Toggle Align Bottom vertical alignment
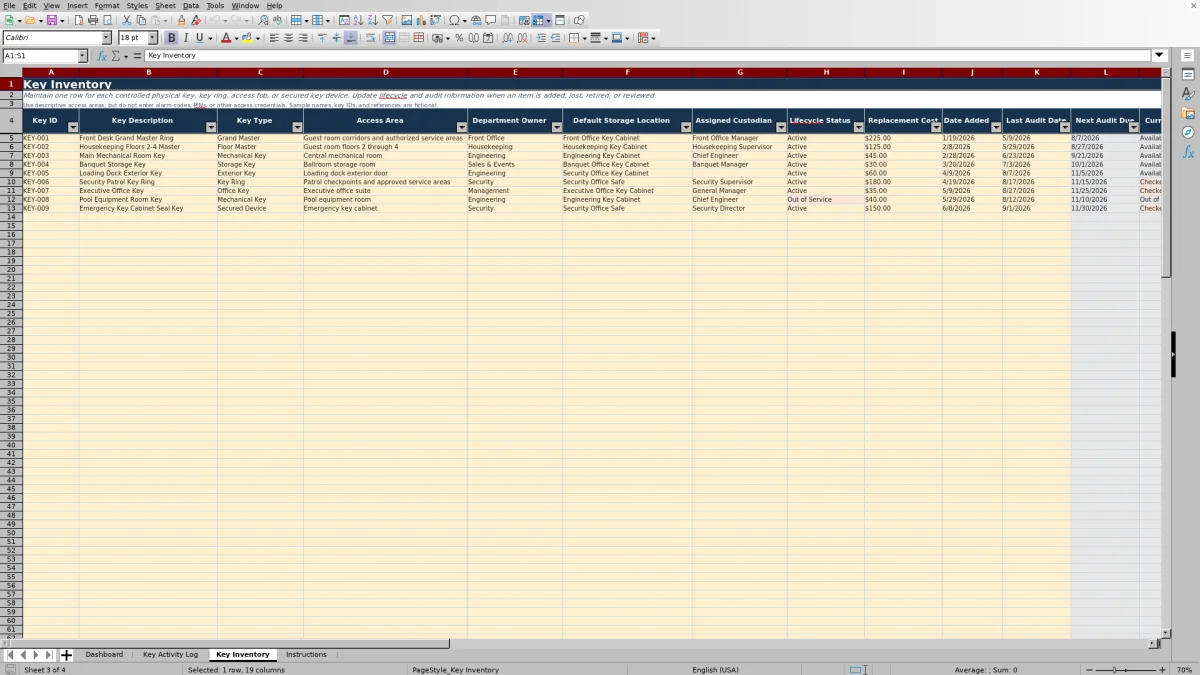The height and width of the screenshot is (675, 1200). (x=350, y=38)
